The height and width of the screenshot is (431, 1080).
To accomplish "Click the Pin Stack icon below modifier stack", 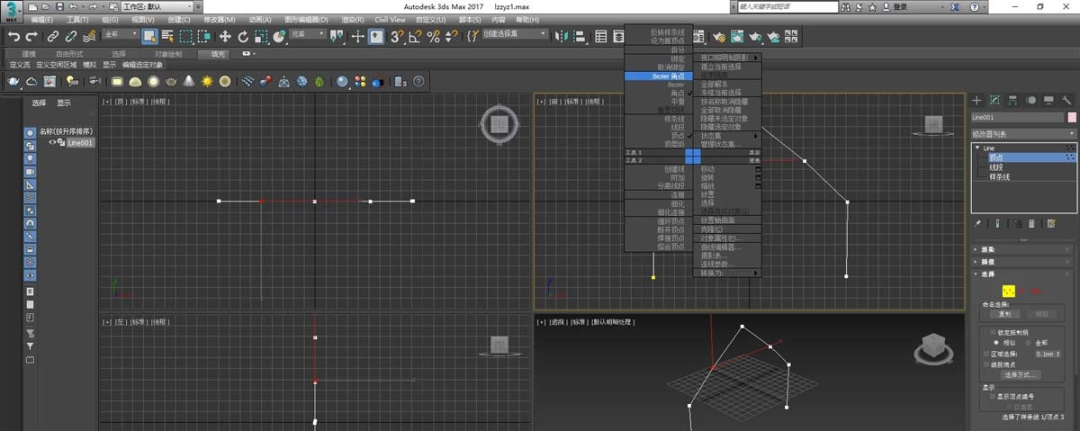I will click(977, 223).
